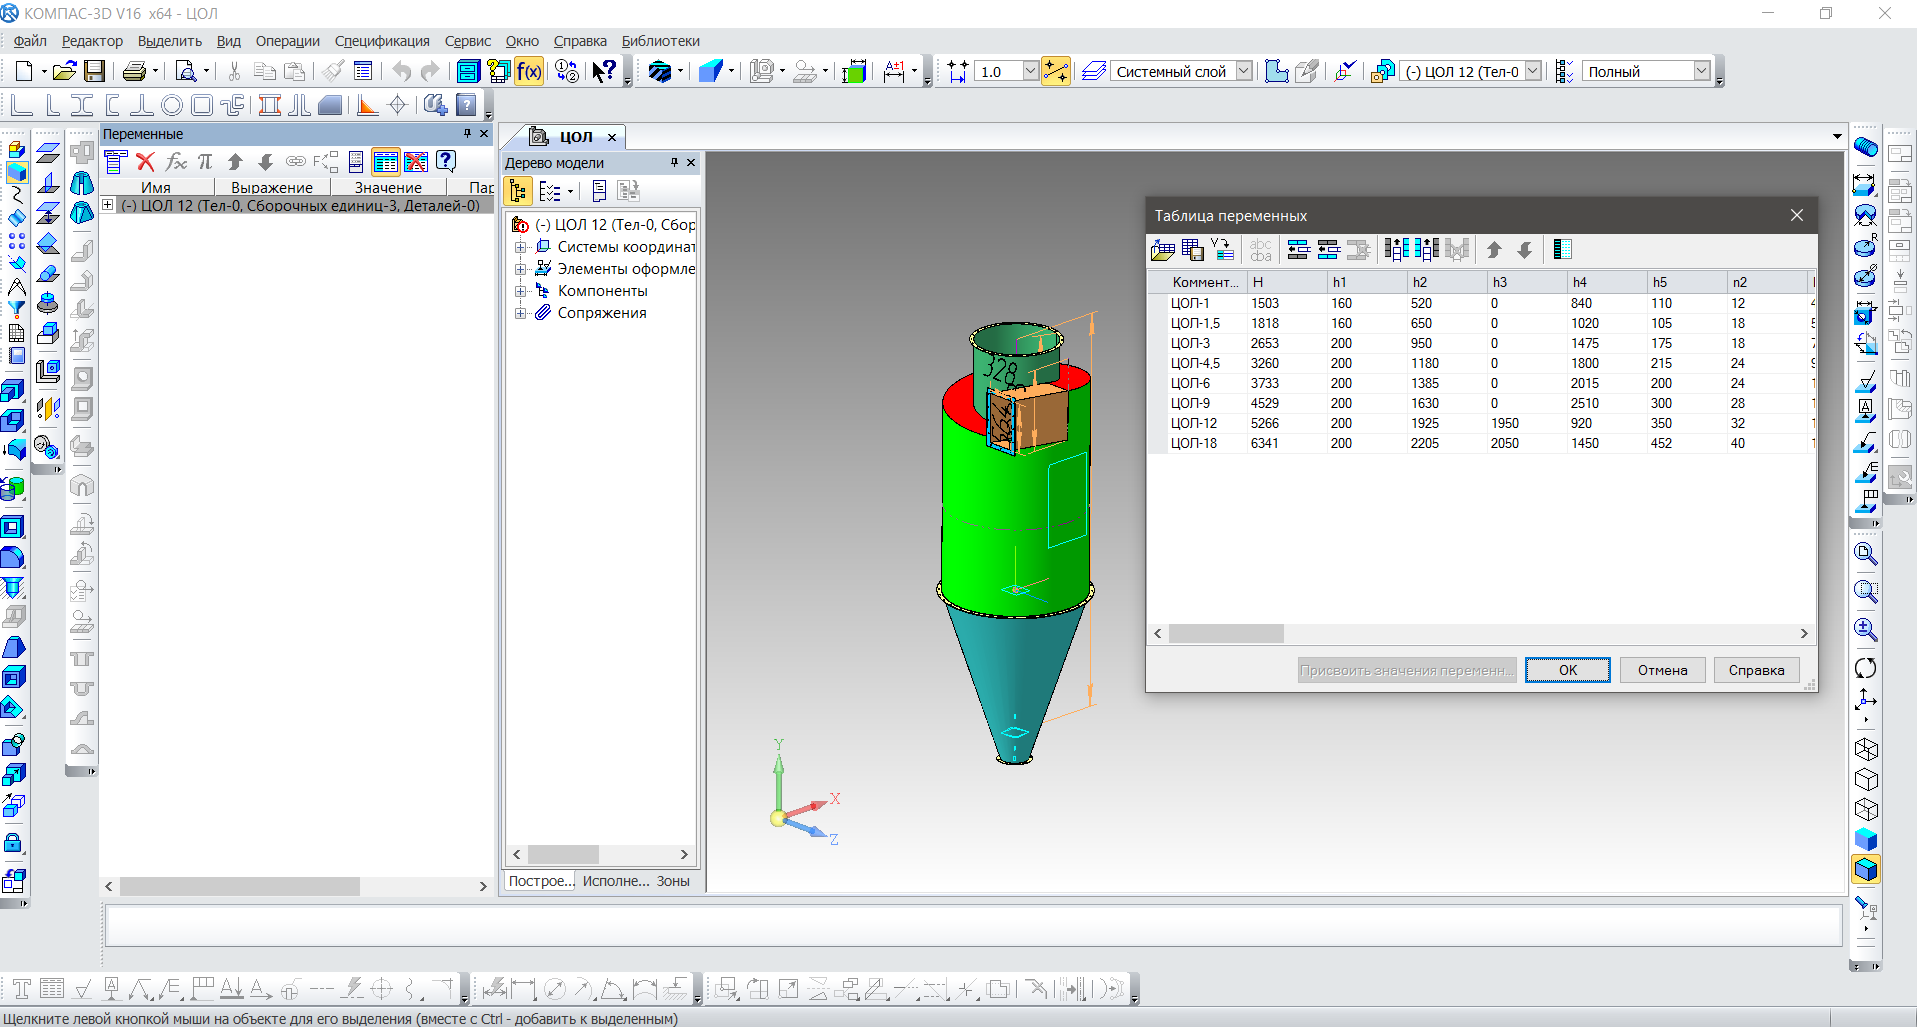Click Справка button in variables dialog
1917x1027 pixels.
click(1756, 670)
